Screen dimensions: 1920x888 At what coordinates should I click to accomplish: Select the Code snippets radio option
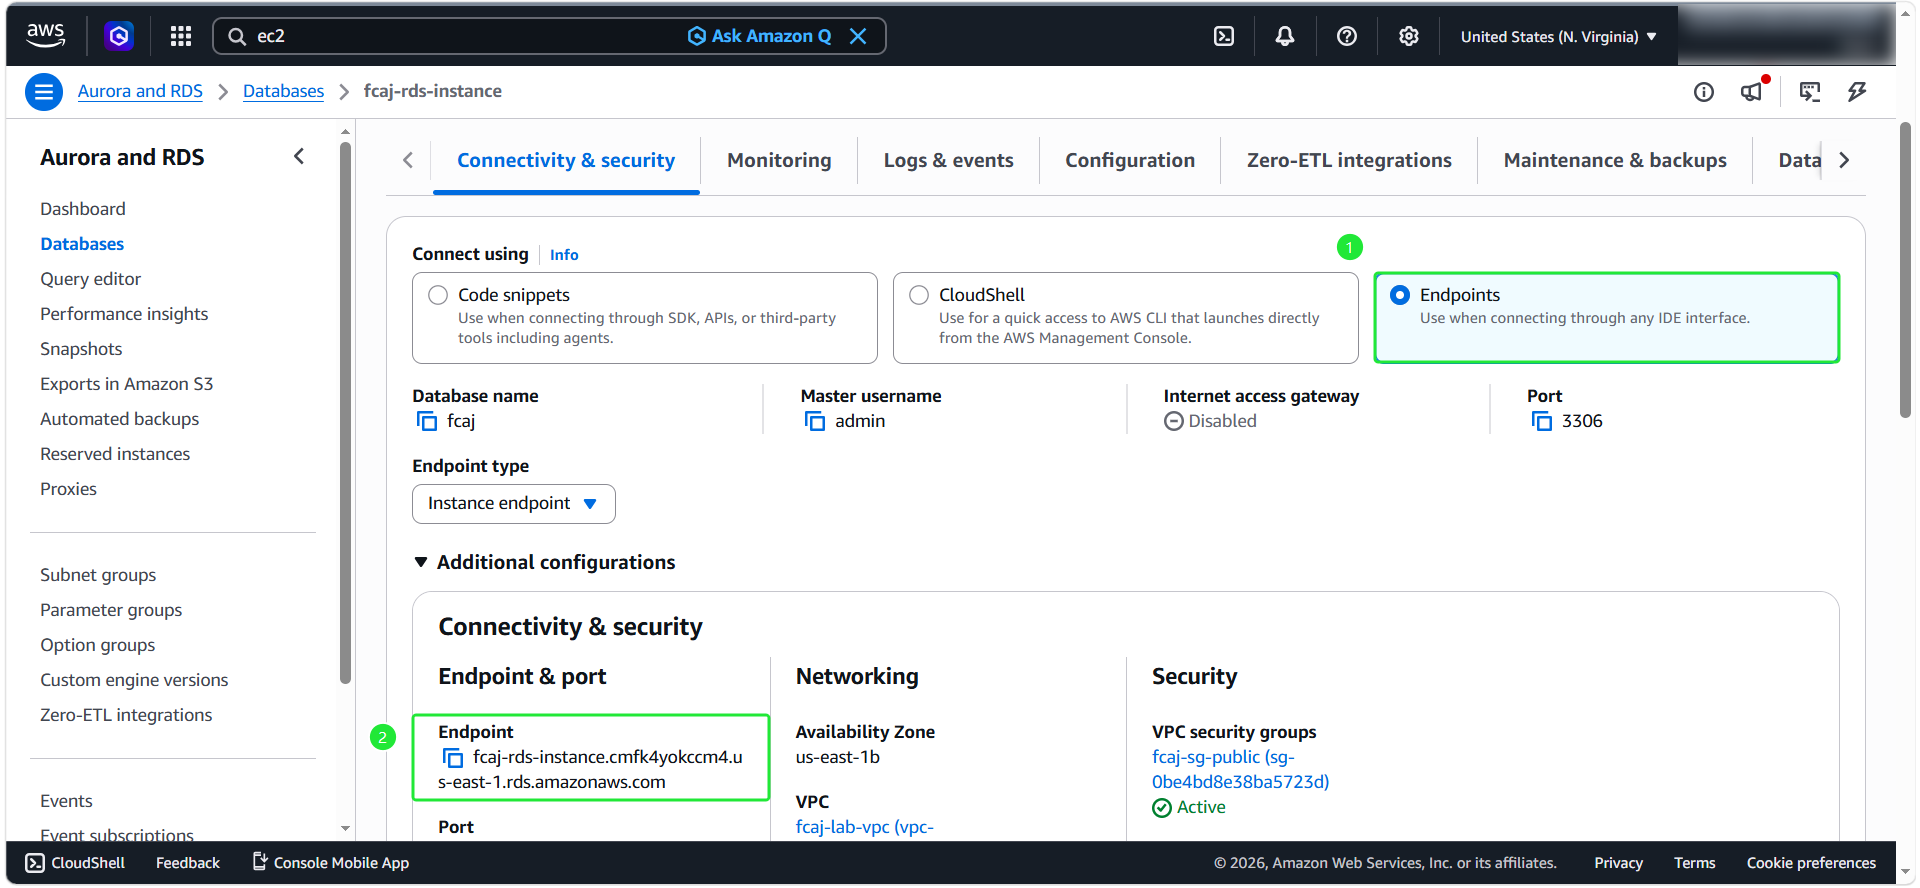pos(438,295)
